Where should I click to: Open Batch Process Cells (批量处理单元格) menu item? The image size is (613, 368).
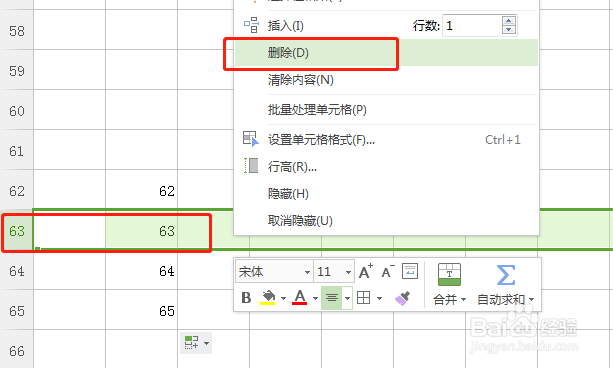317,110
